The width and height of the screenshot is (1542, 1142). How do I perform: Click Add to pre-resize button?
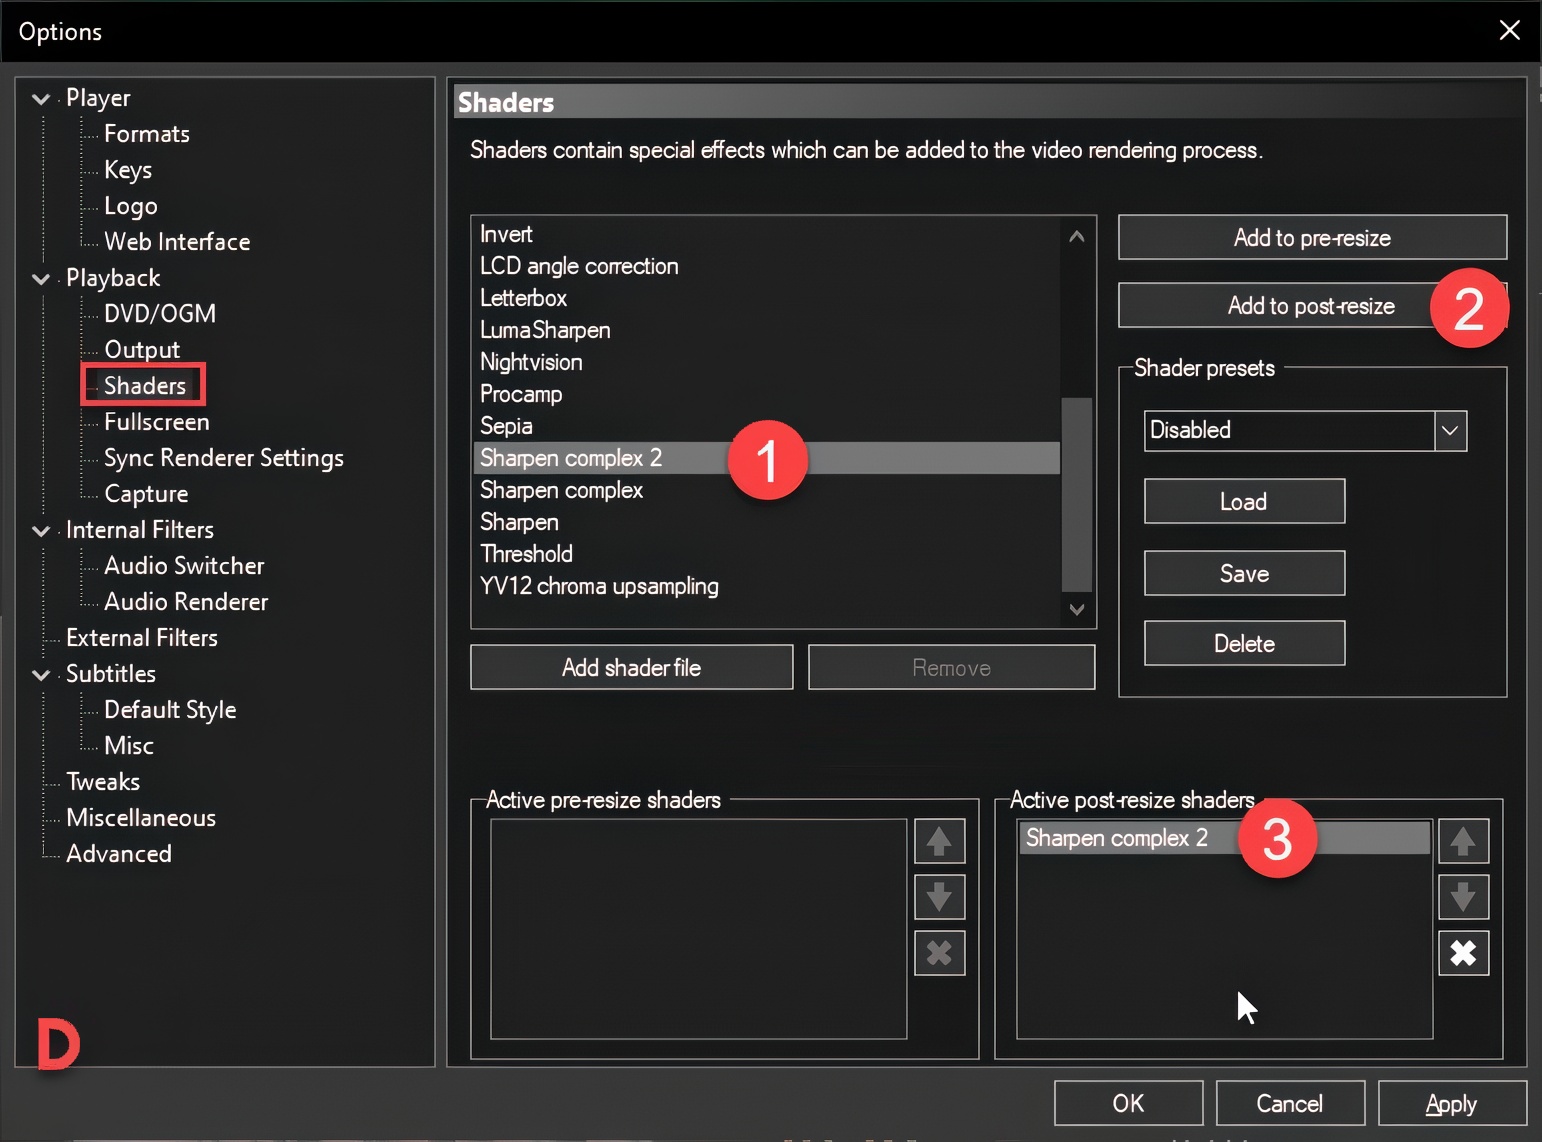(1312, 238)
